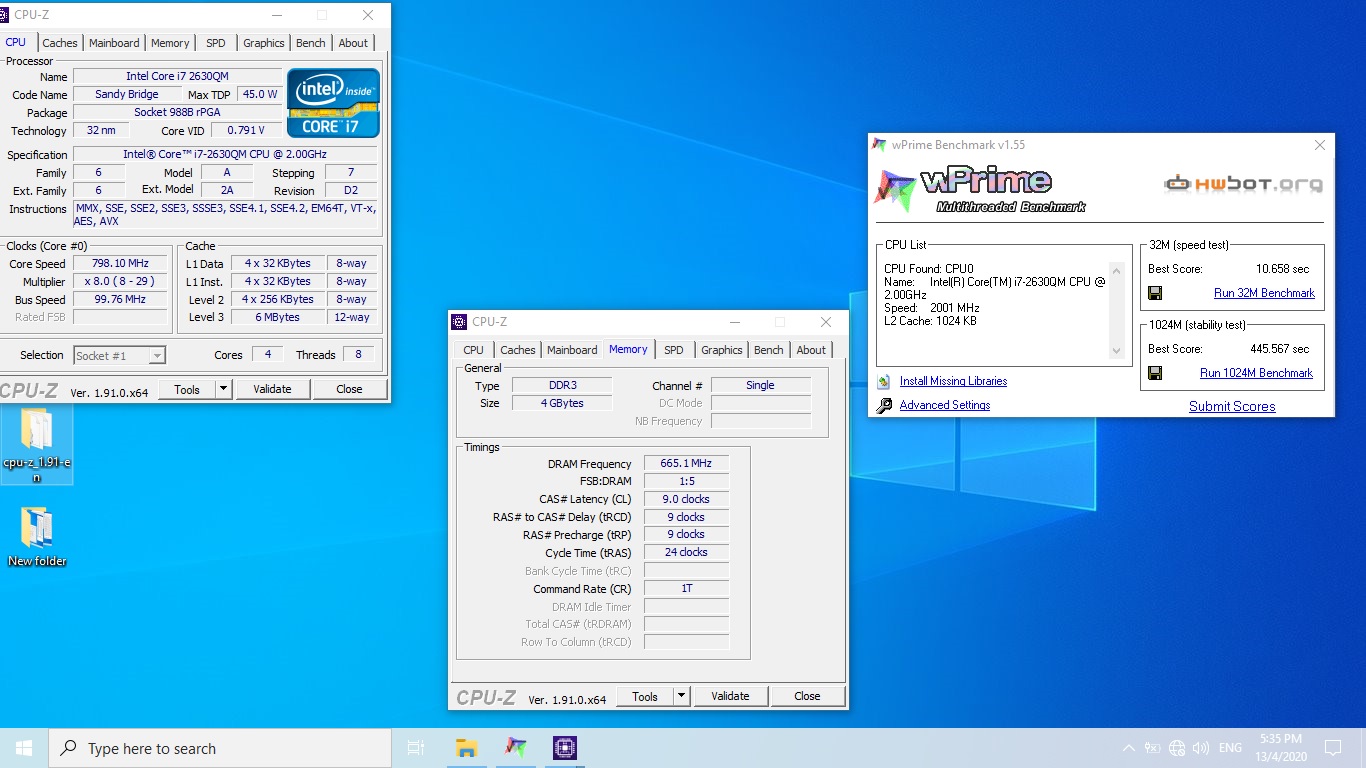1366x768 pixels.
Task: Open the SPD tab in the Memory window
Action: pos(674,350)
